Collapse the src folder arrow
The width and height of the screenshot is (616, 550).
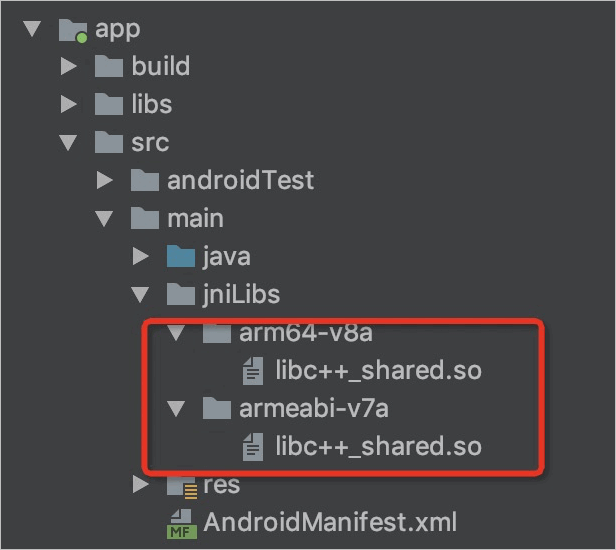68,143
